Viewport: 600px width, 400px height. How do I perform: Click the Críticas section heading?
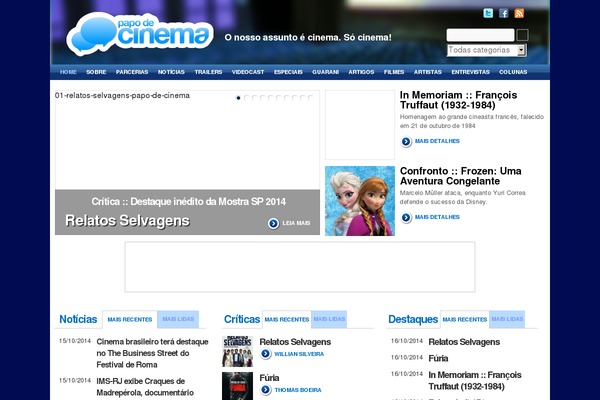[x=242, y=319]
